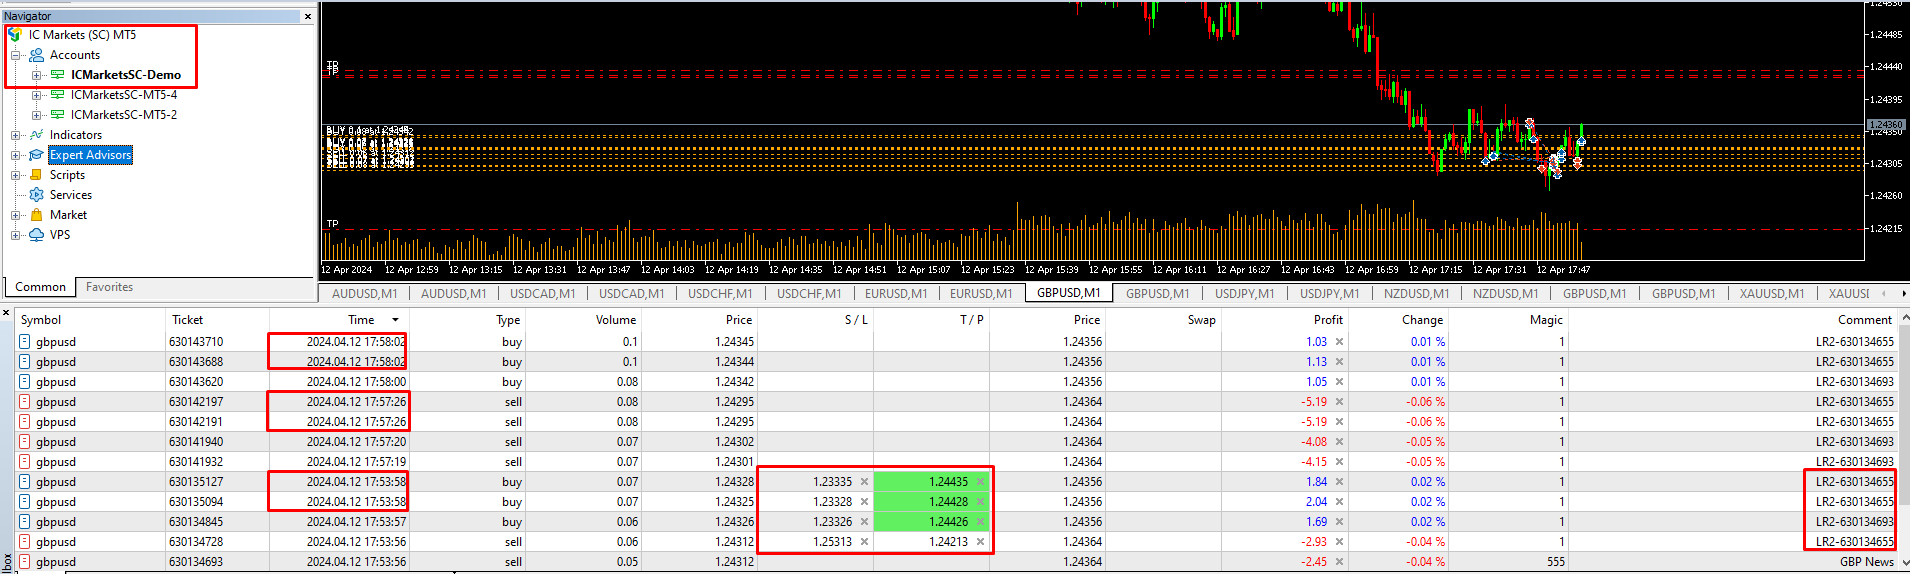Remove the take profit 1.24213 via its x
1910x574 pixels.
coord(980,542)
